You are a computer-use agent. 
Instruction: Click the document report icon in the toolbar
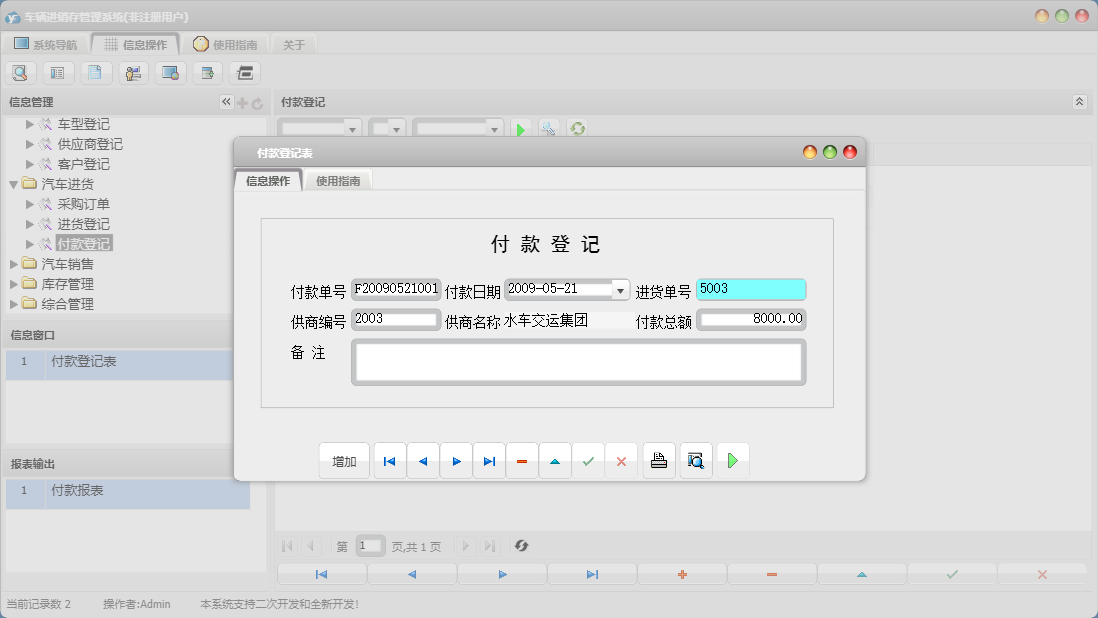coord(95,72)
